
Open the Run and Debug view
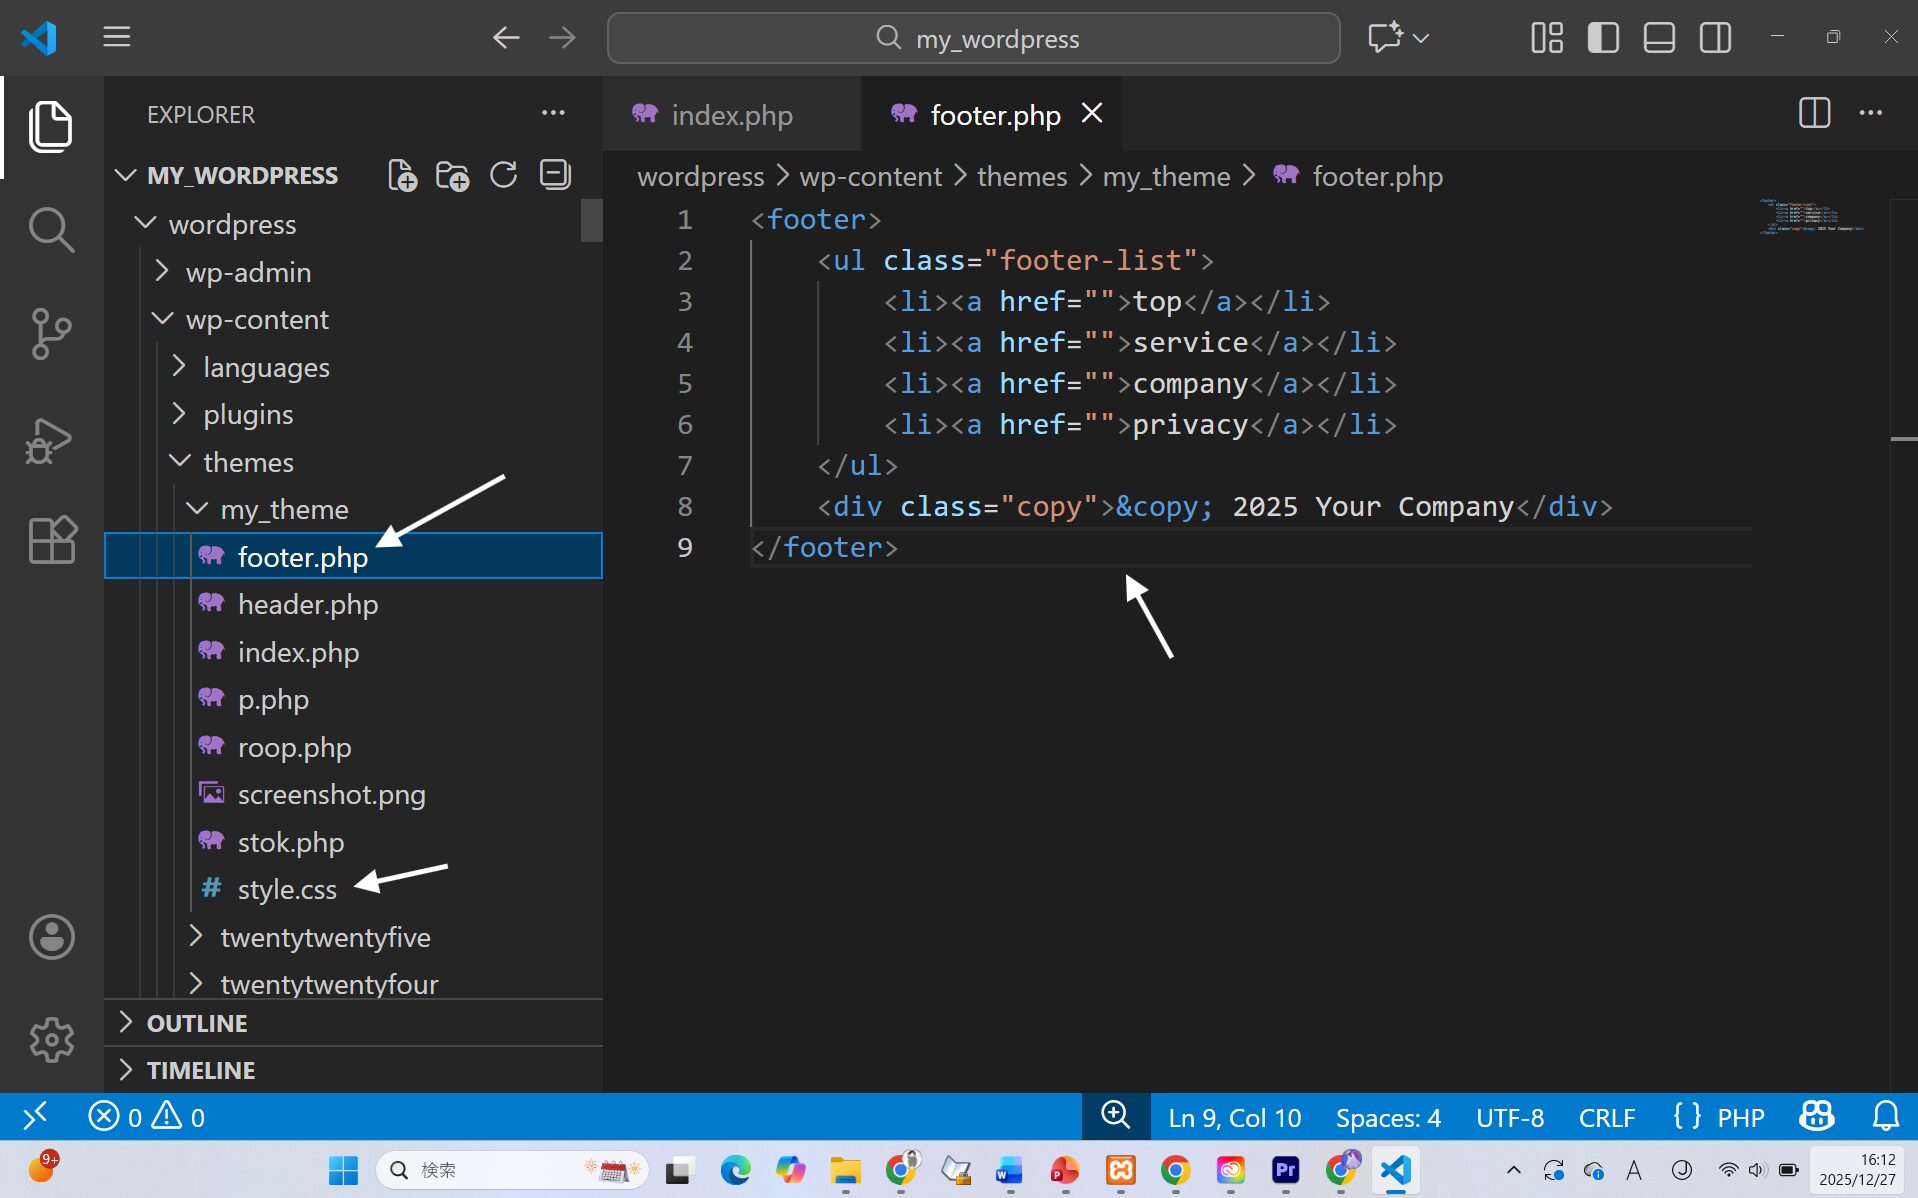tap(51, 439)
